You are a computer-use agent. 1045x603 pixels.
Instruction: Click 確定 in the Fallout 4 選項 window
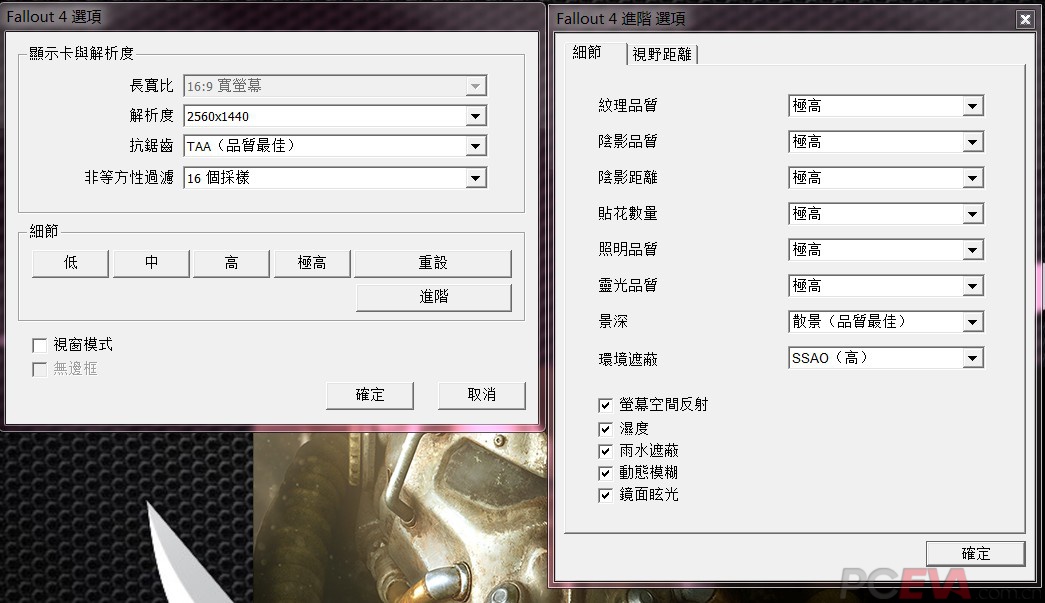coord(370,395)
